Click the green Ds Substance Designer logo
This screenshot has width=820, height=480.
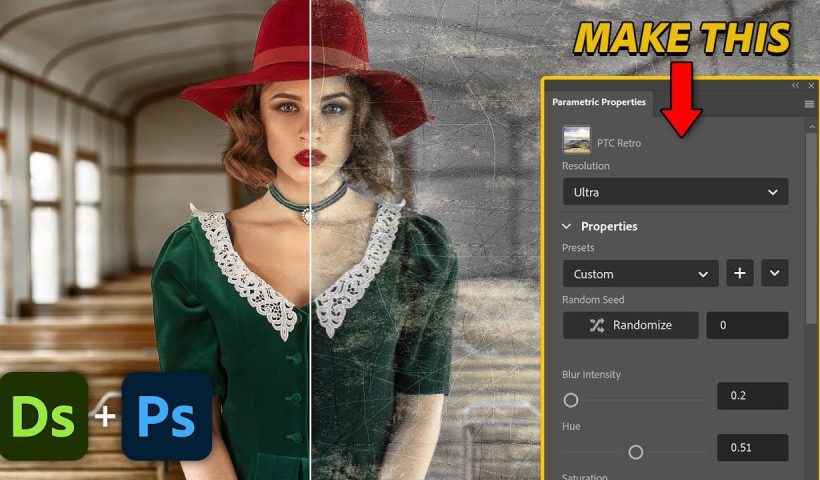pos(44,415)
